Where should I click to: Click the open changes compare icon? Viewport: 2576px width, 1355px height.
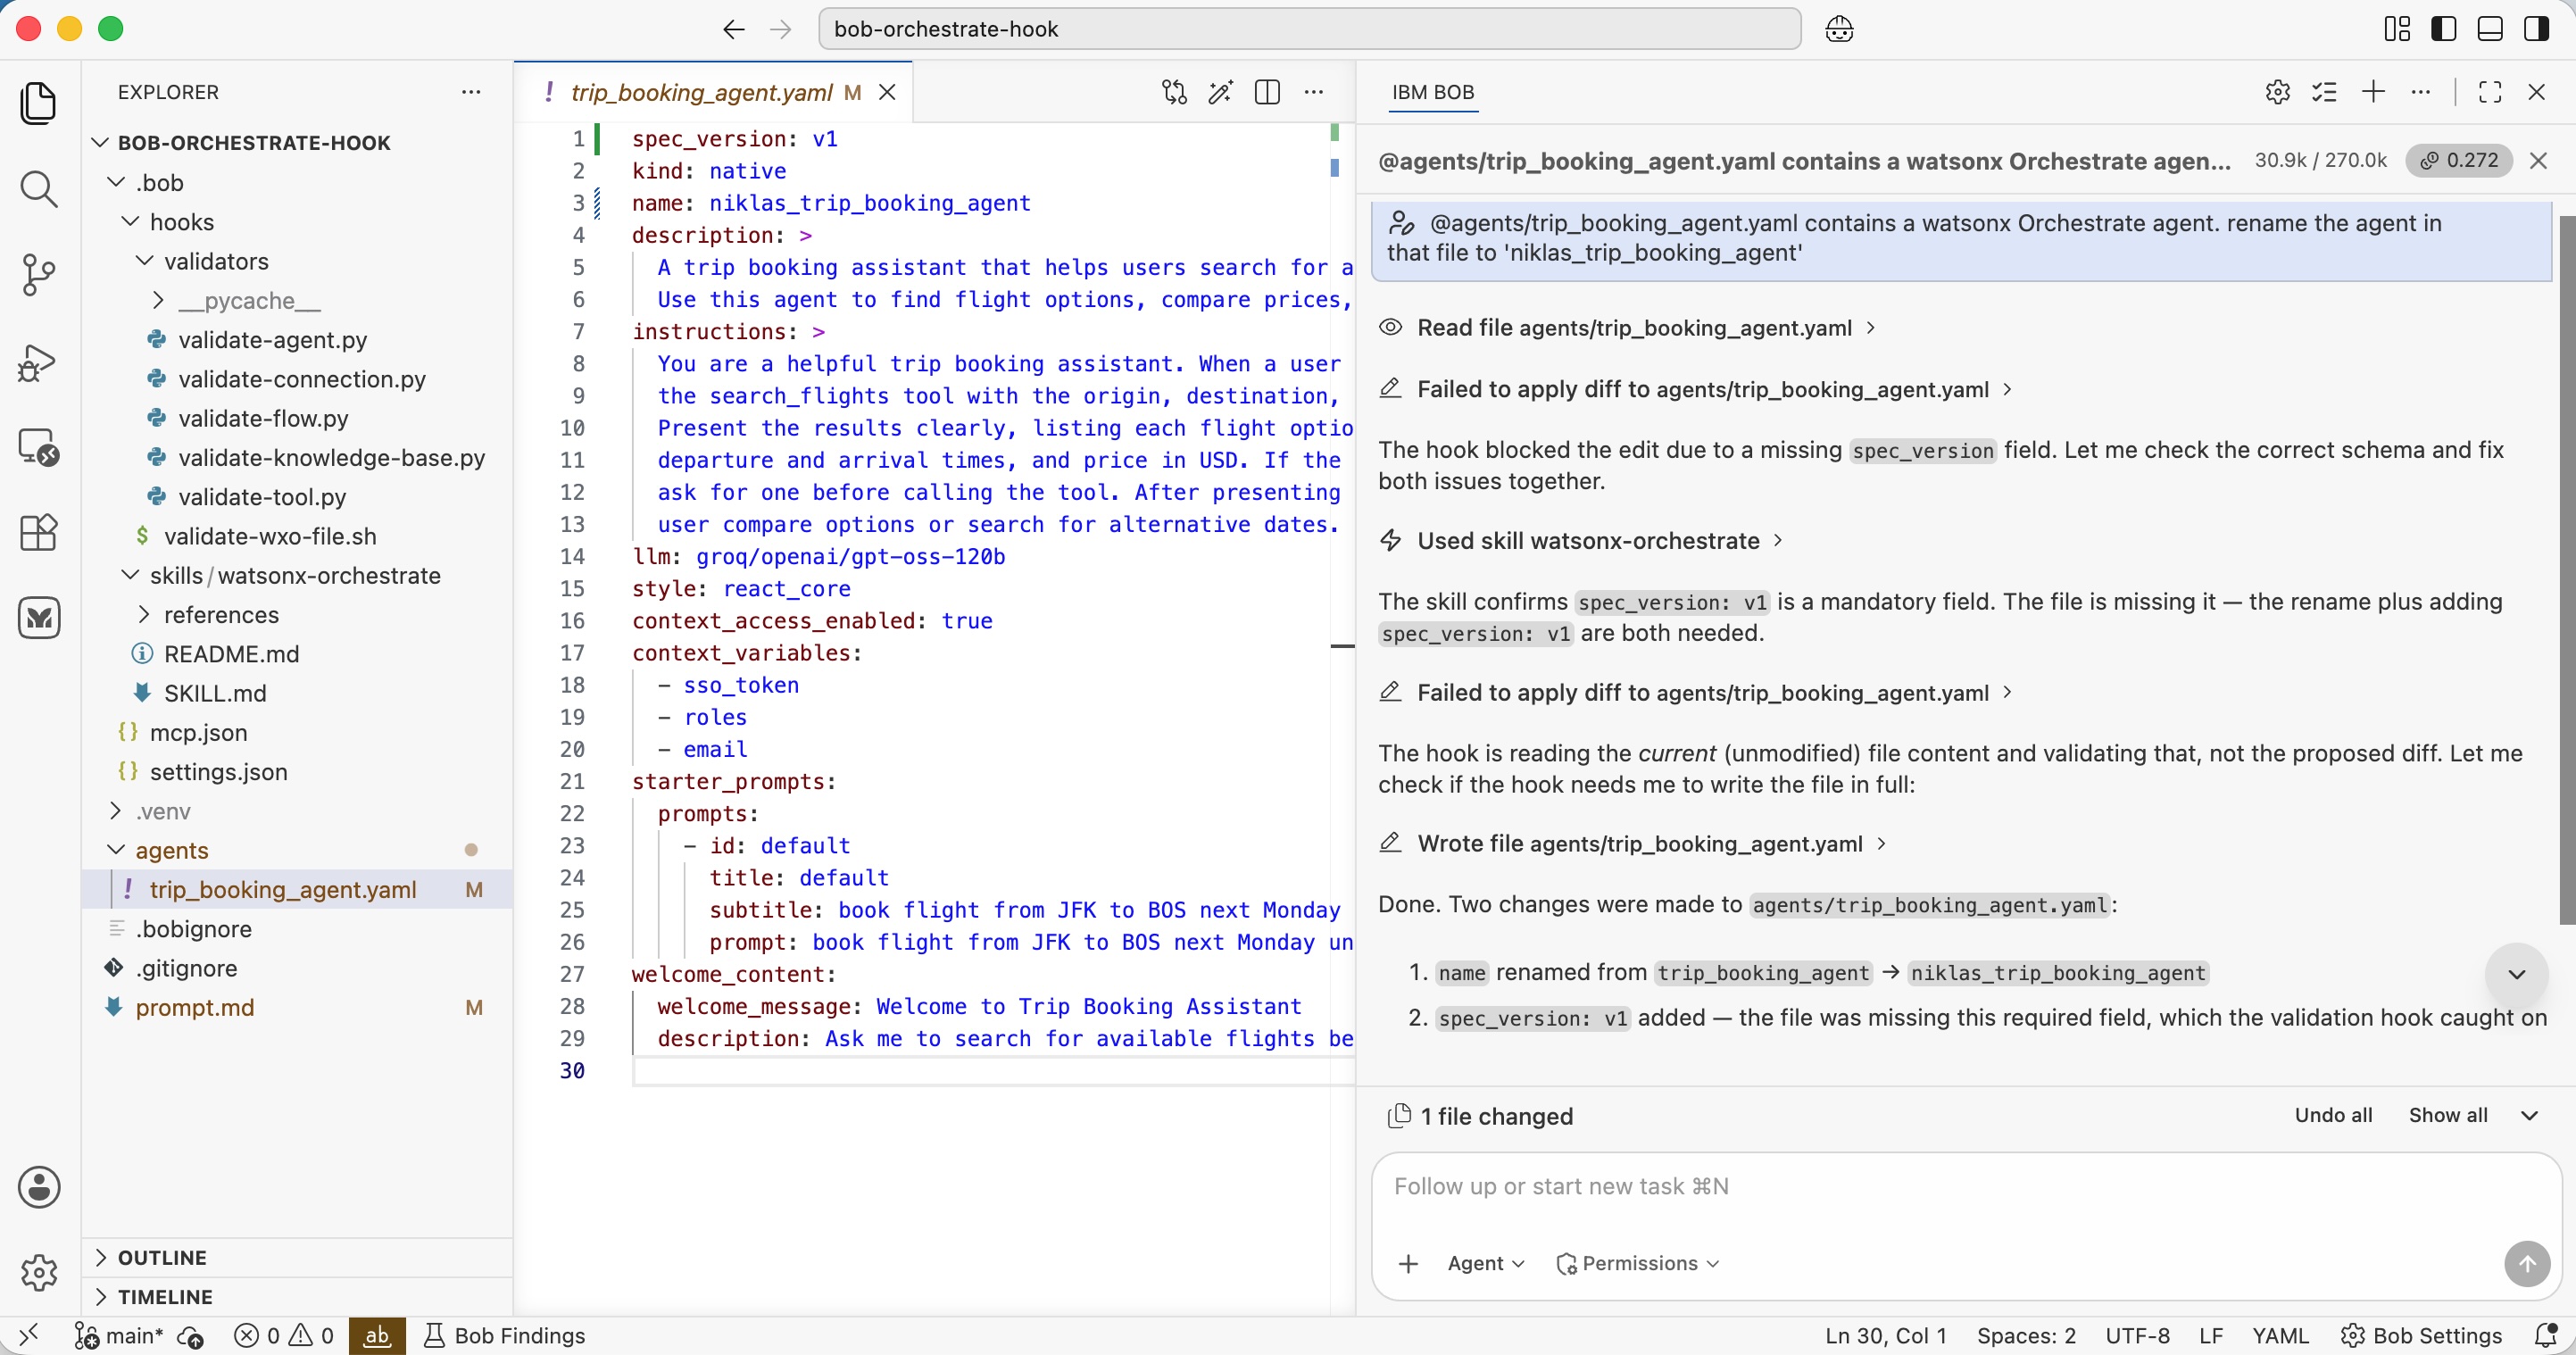(1174, 92)
